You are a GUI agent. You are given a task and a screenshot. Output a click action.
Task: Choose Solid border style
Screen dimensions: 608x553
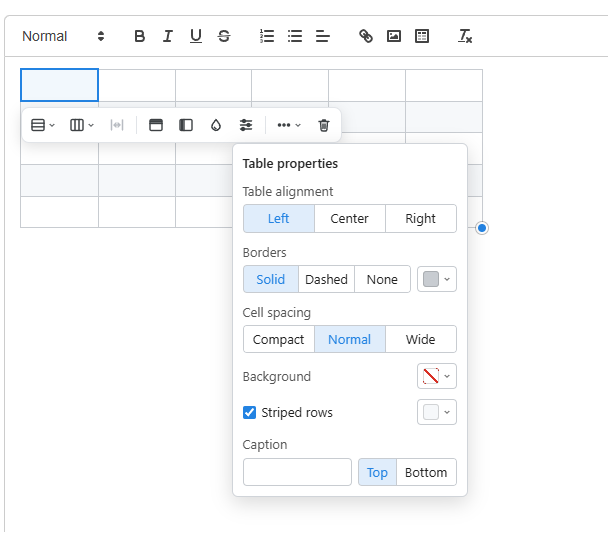pos(271,279)
